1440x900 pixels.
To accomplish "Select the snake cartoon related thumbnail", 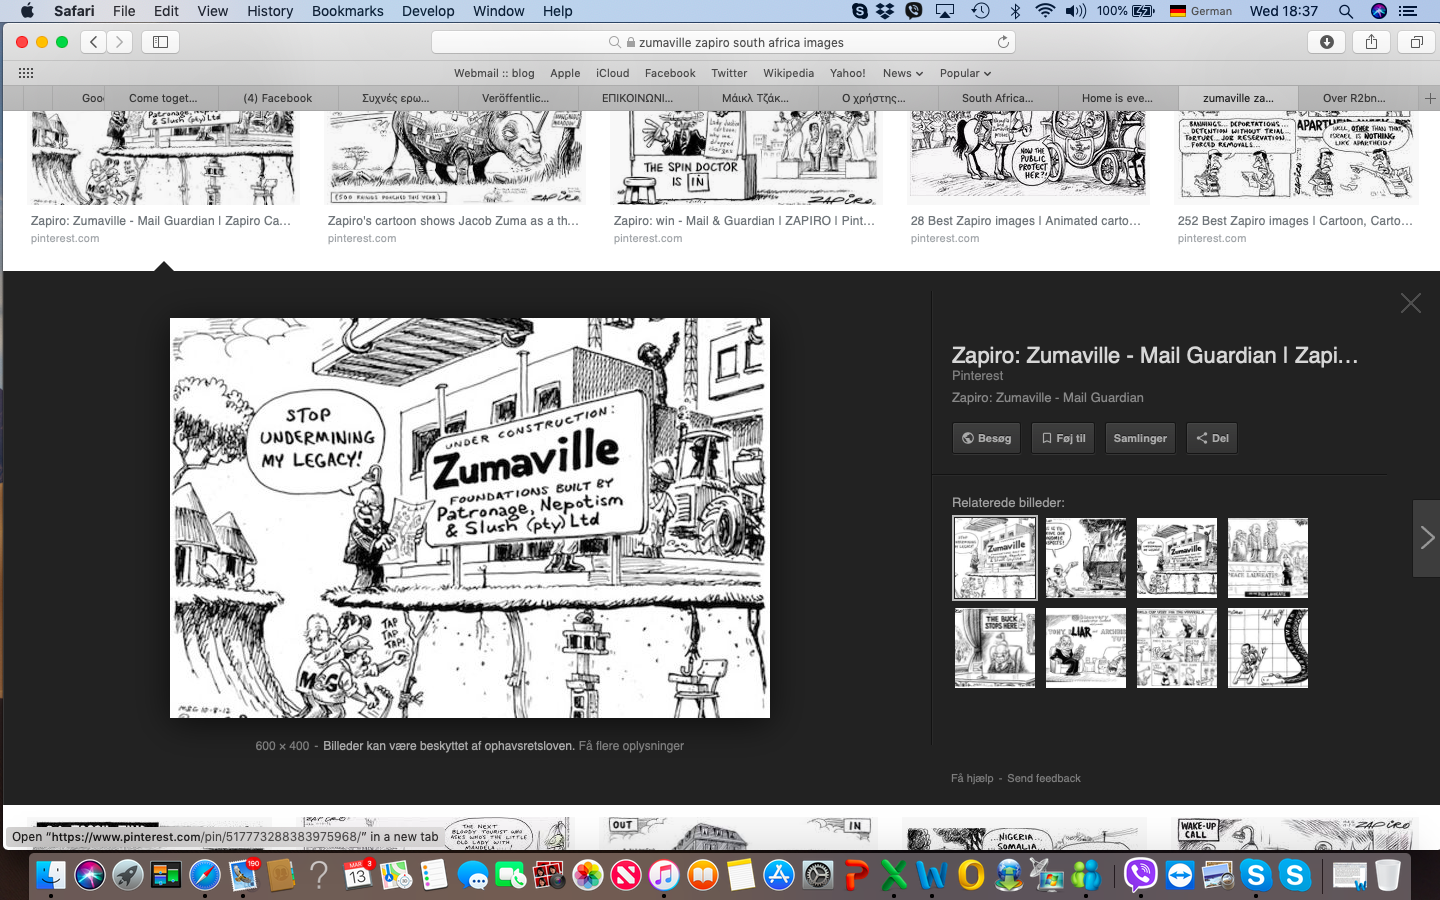I will (1268, 648).
